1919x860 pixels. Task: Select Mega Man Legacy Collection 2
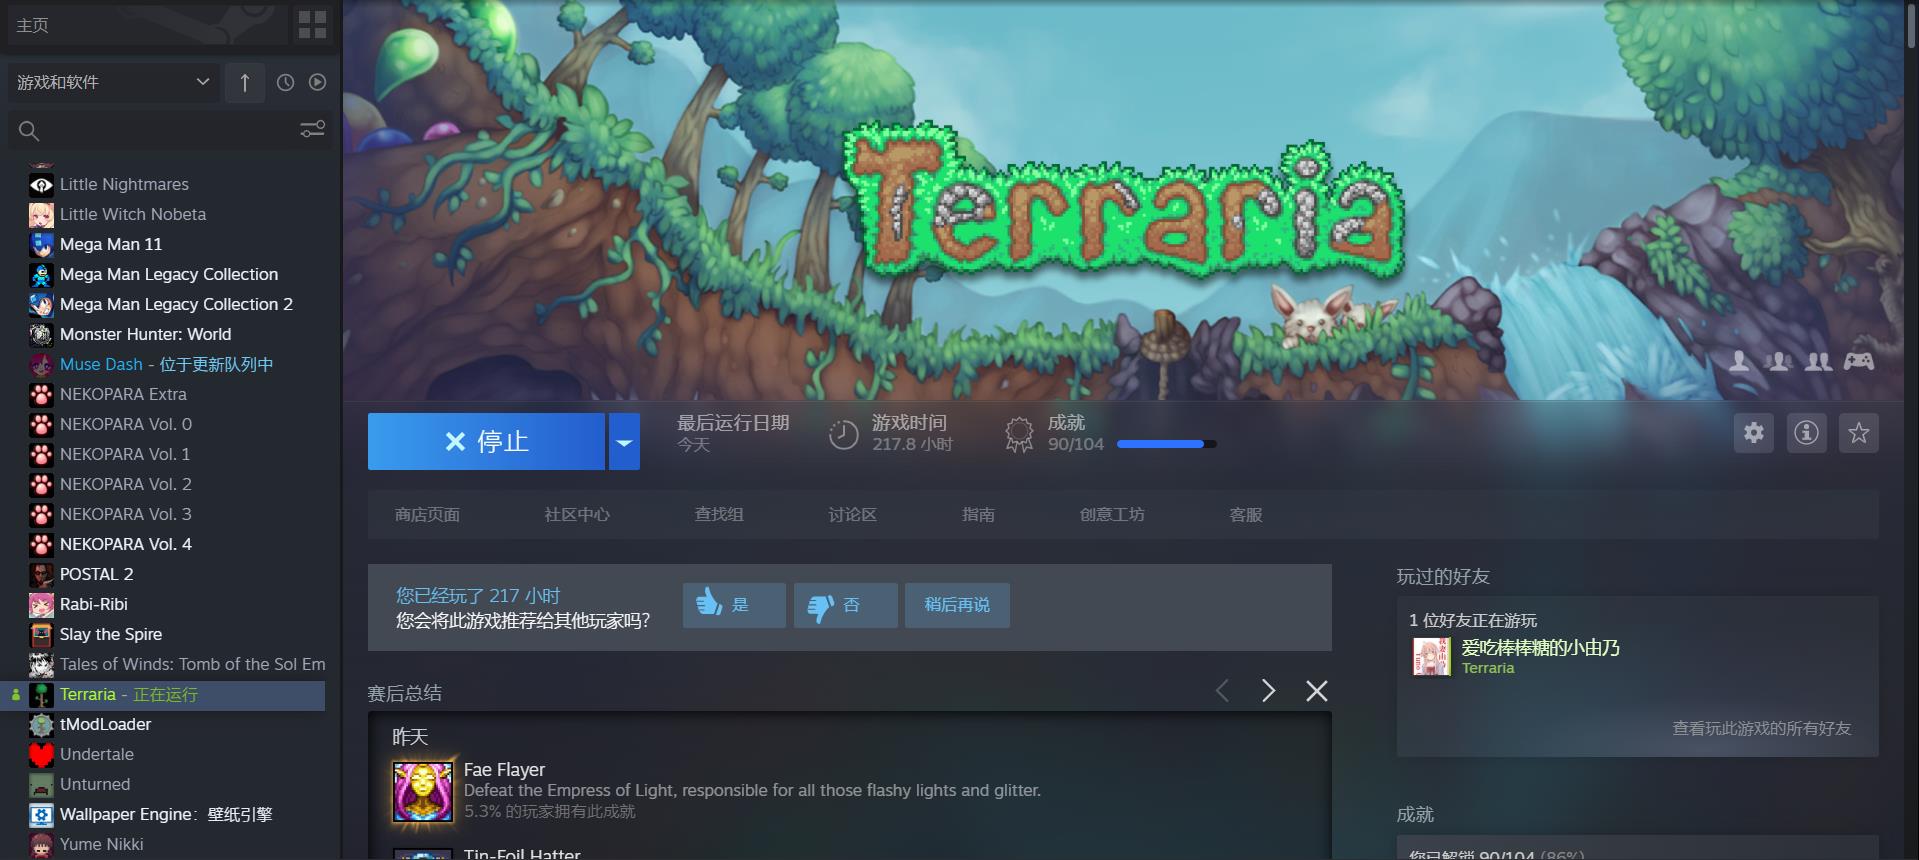coord(176,304)
